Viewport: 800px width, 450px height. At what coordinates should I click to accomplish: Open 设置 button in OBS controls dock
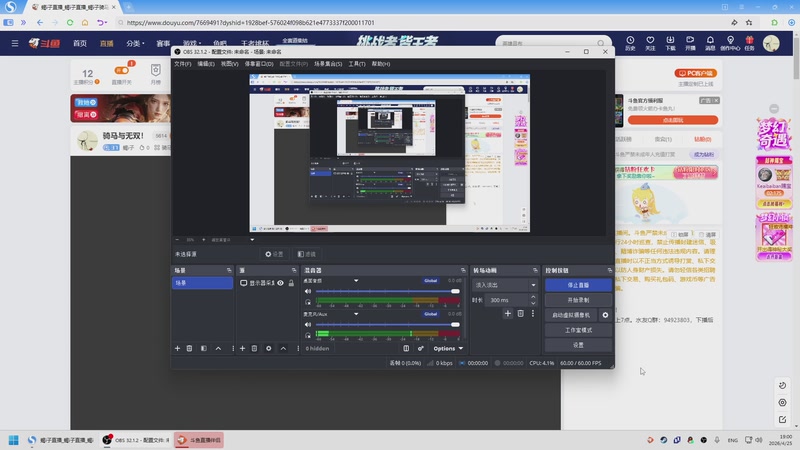[578, 345]
